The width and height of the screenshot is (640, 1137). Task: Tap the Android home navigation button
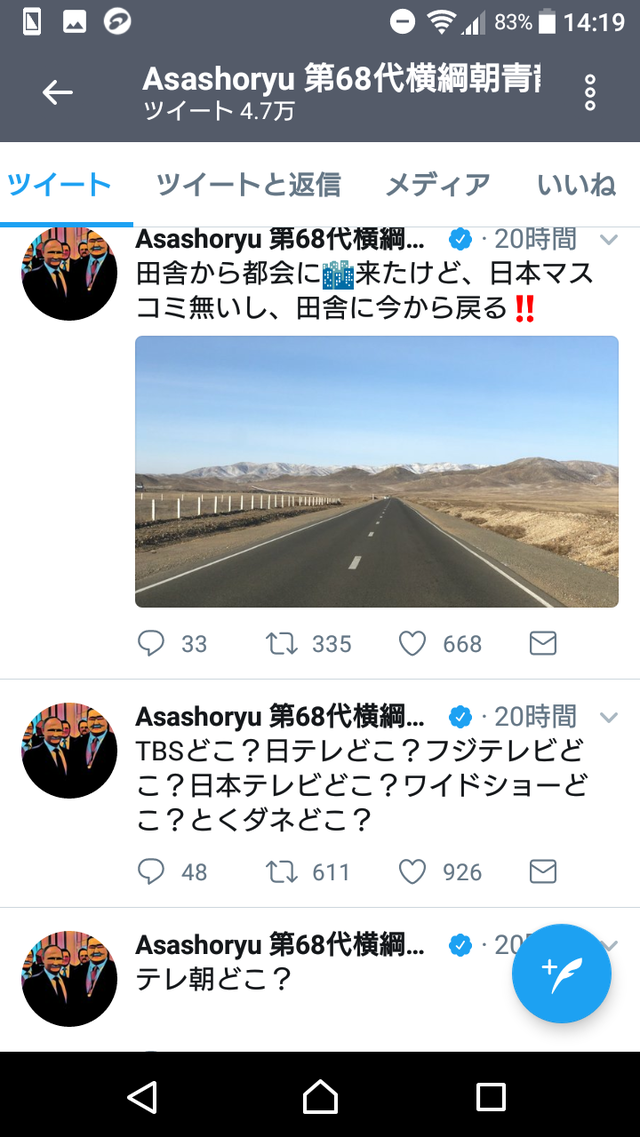(320, 1096)
